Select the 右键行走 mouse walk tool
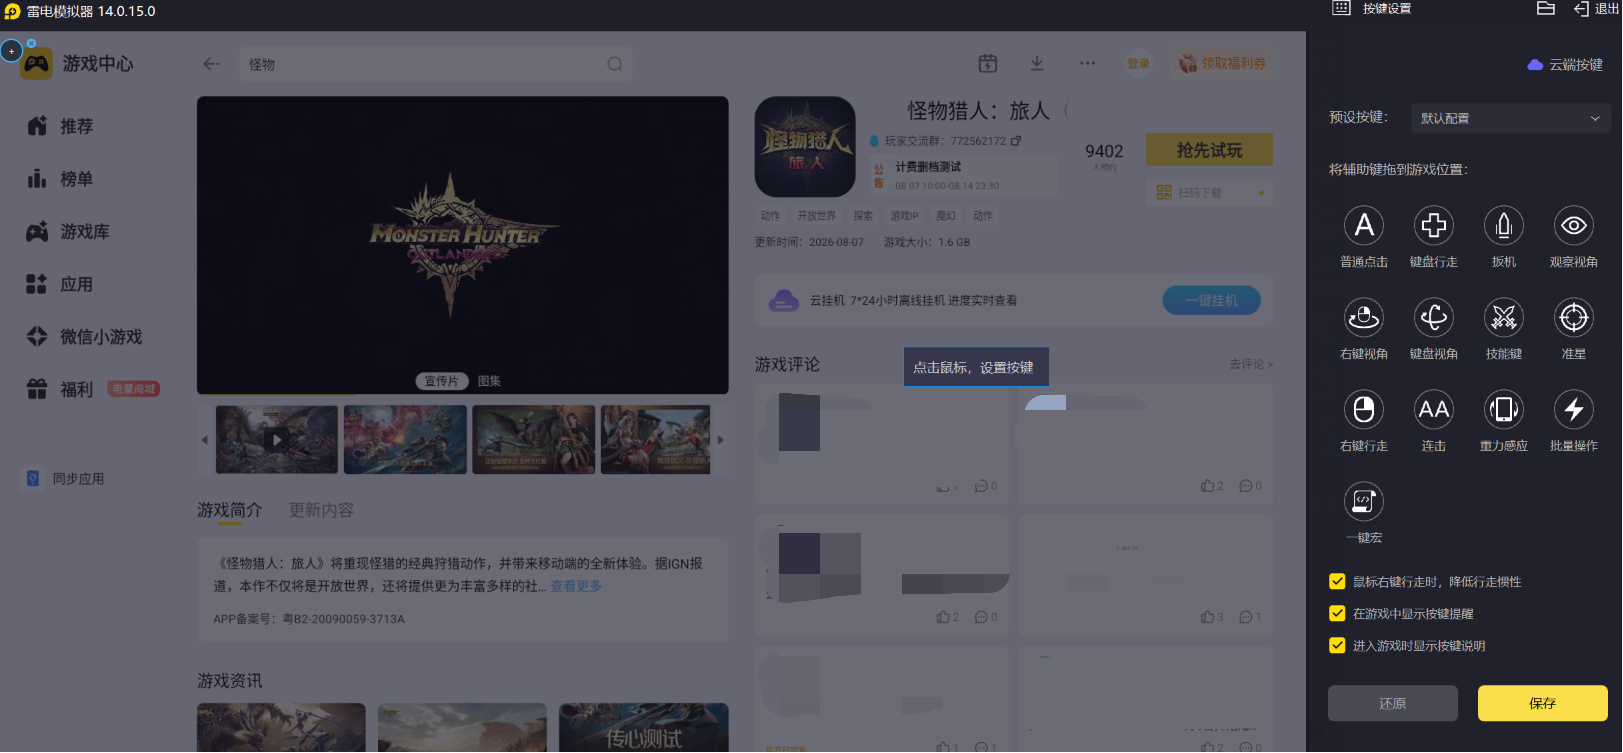1623x753 pixels. tap(1364, 410)
